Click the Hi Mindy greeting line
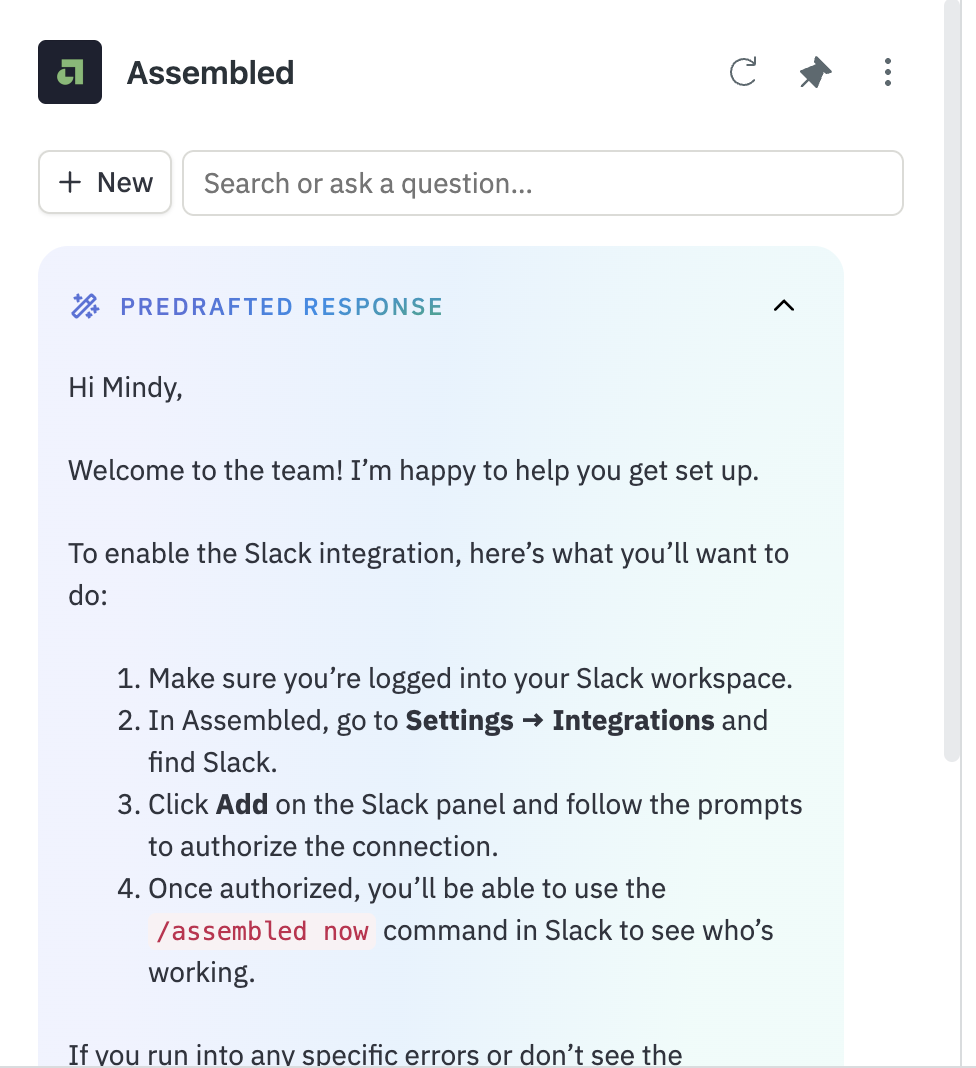The width and height of the screenshot is (976, 1068). tap(125, 388)
